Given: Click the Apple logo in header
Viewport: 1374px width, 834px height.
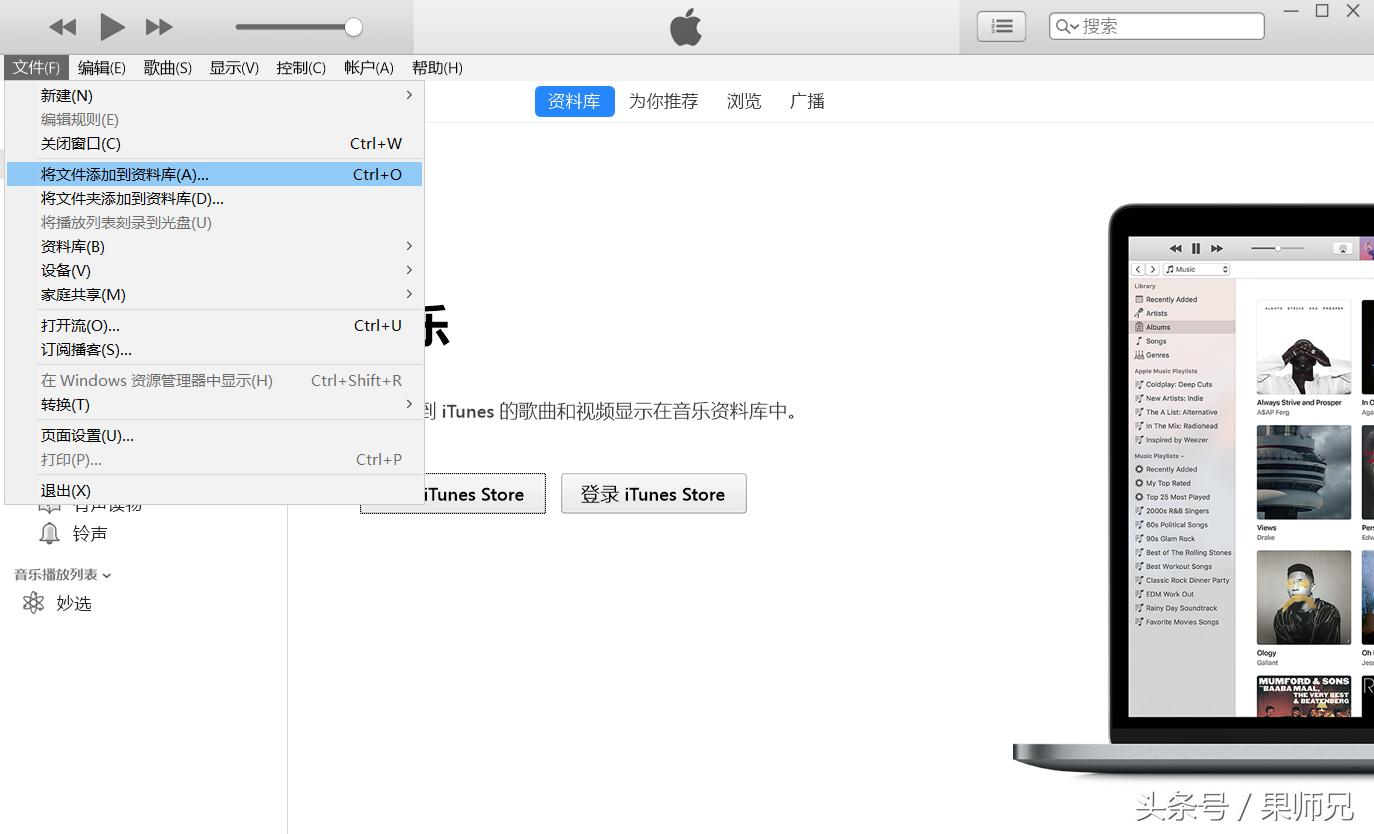Looking at the screenshot, I should 686,27.
